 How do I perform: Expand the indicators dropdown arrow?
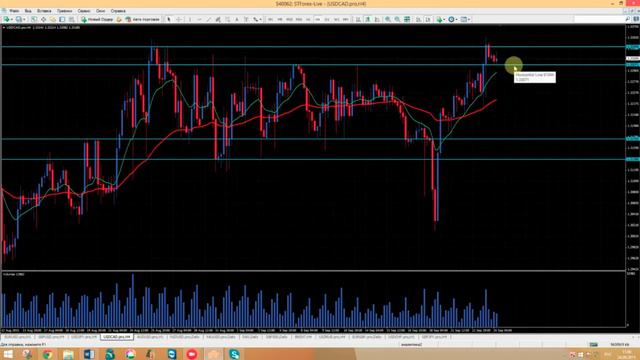pos(444,19)
